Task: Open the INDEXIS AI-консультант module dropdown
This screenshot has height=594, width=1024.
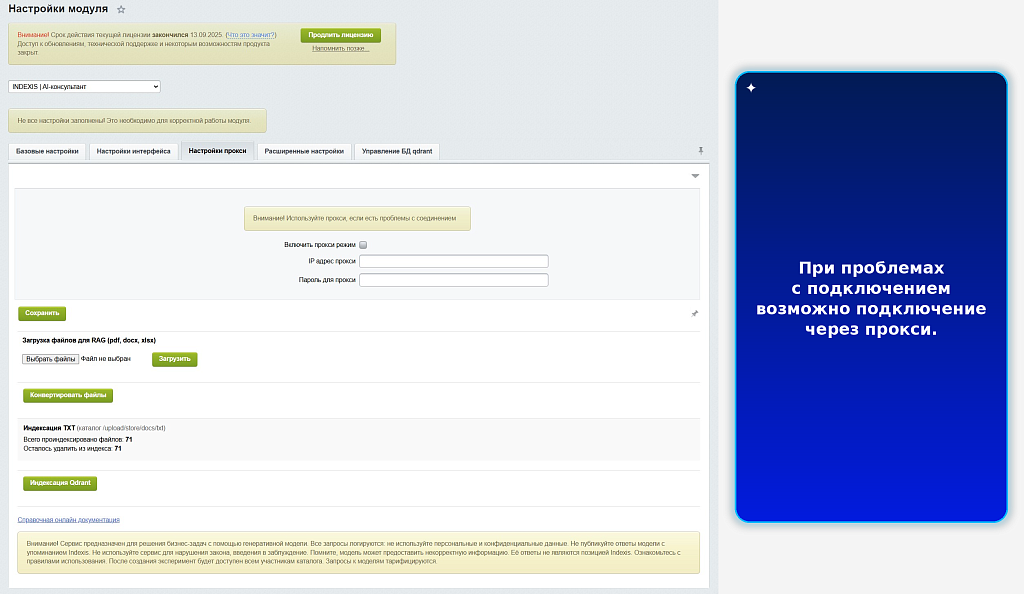Action: [x=84, y=86]
